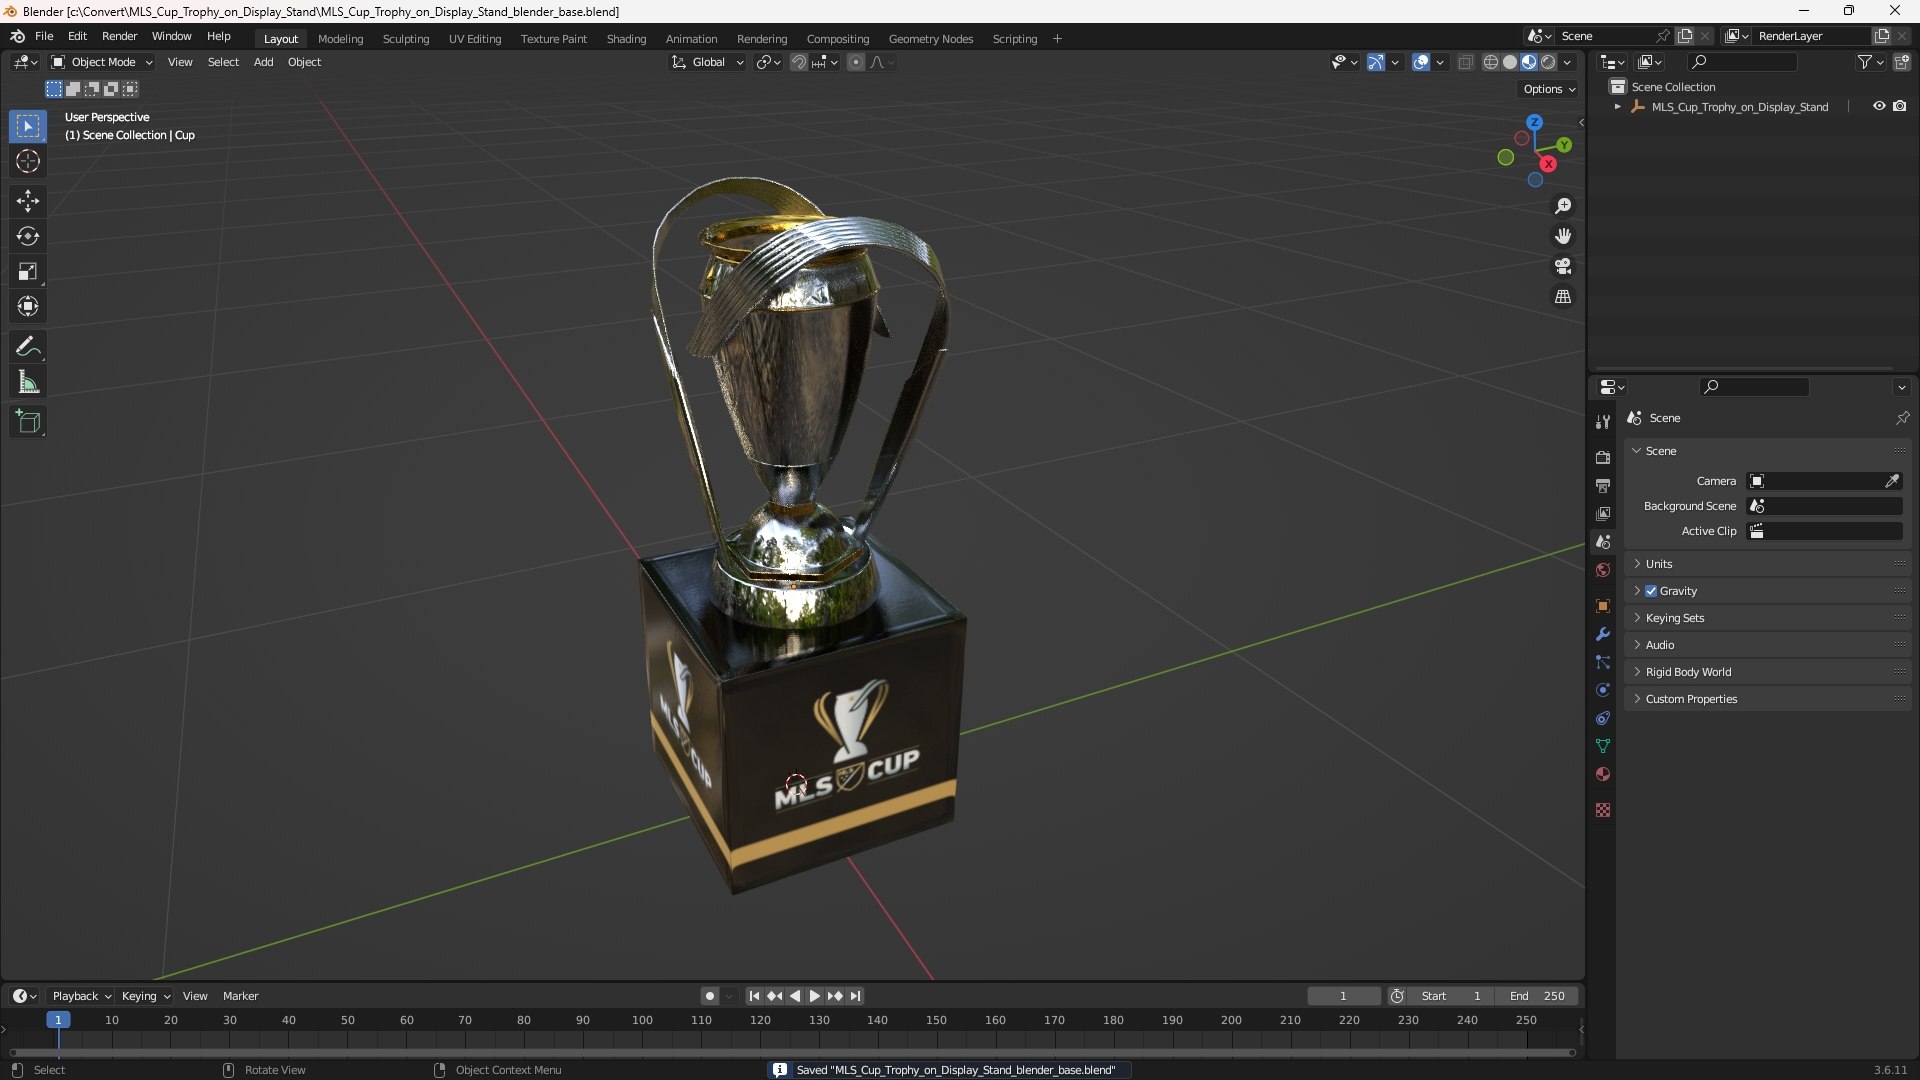Image resolution: width=1920 pixels, height=1080 pixels.
Task: Open the Render properties tab
Action: (x=1603, y=457)
